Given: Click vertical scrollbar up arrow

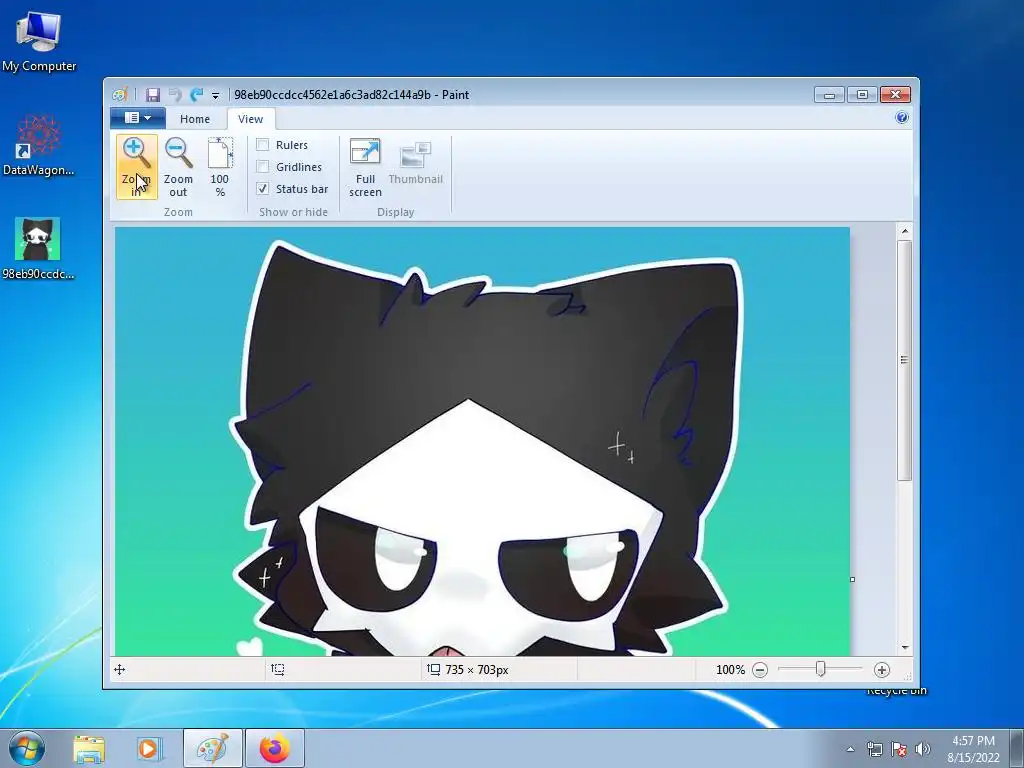Looking at the screenshot, I should (904, 231).
